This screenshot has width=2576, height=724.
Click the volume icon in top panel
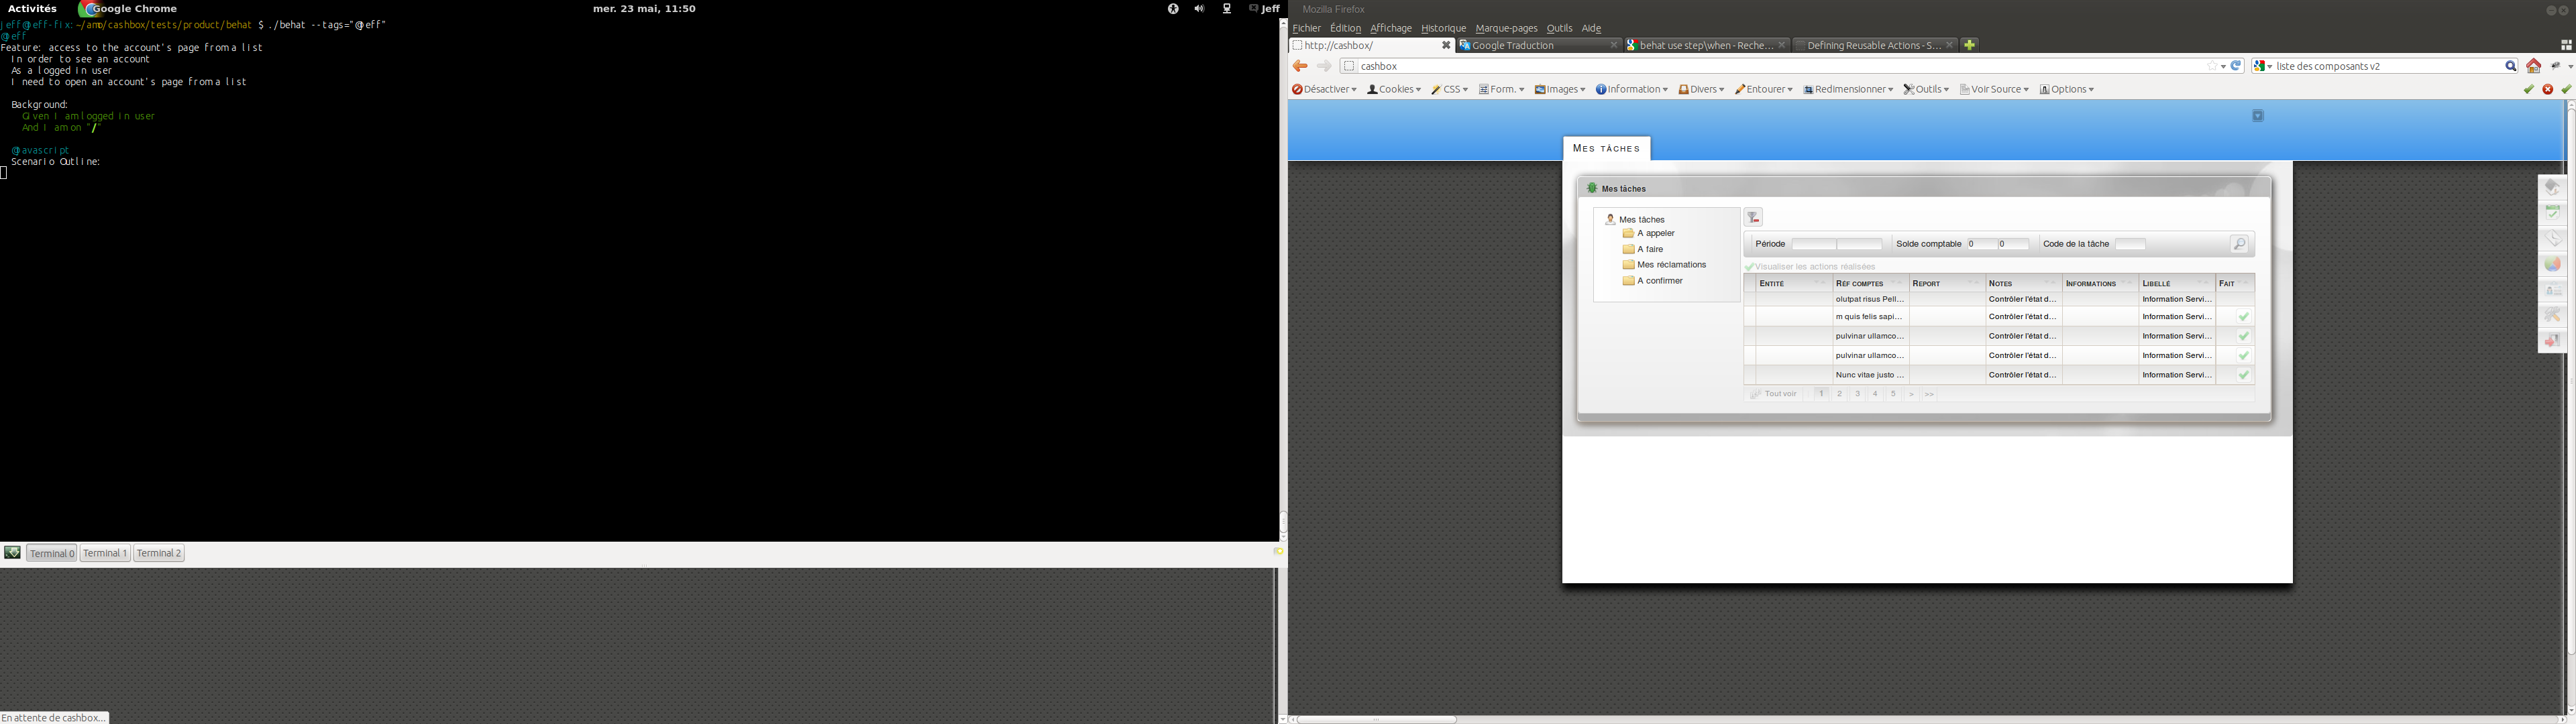[x=1199, y=9]
